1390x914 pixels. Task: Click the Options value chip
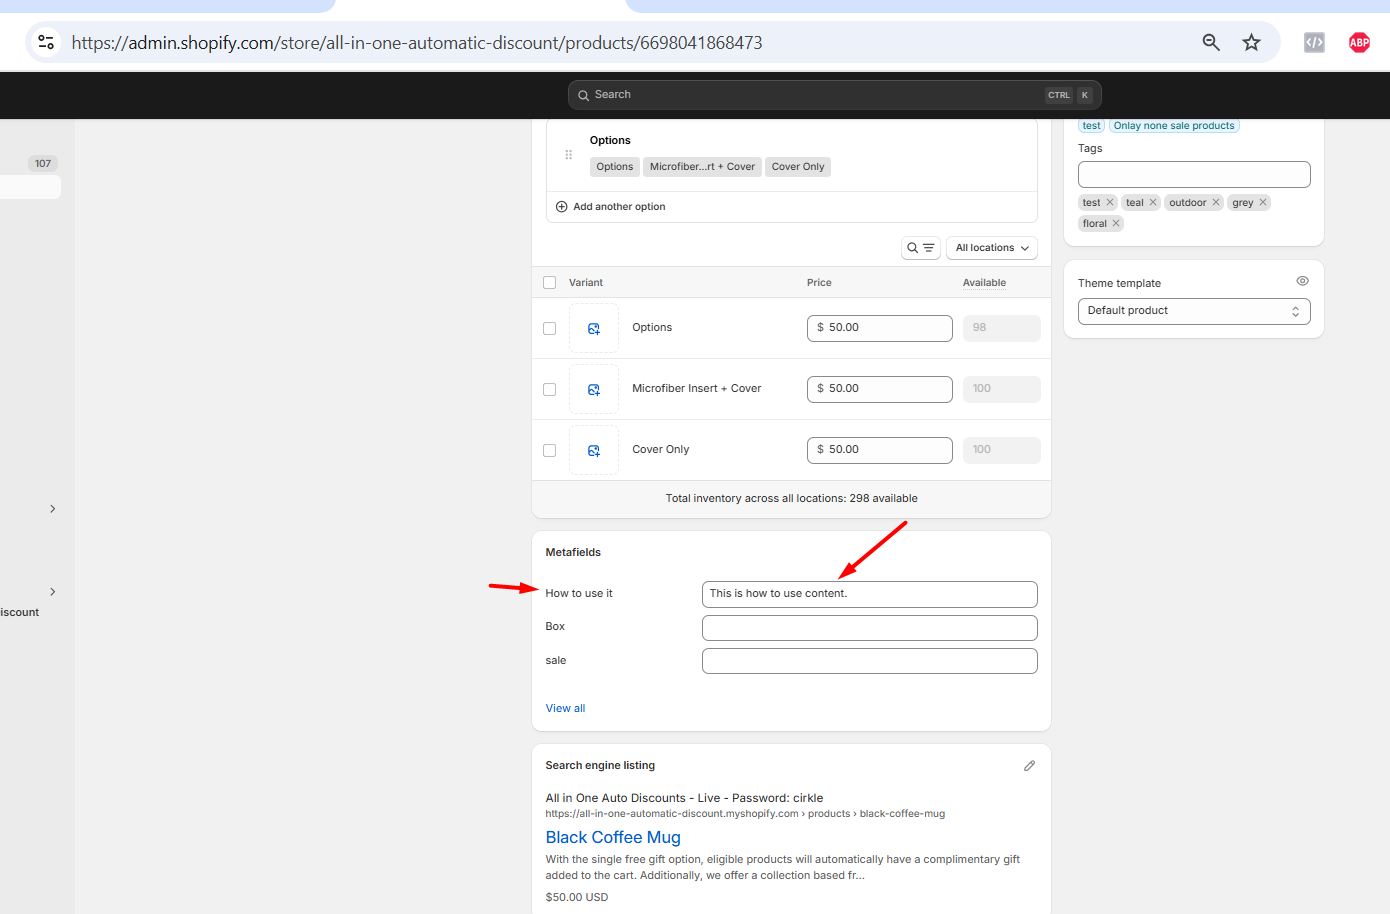click(x=615, y=167)
